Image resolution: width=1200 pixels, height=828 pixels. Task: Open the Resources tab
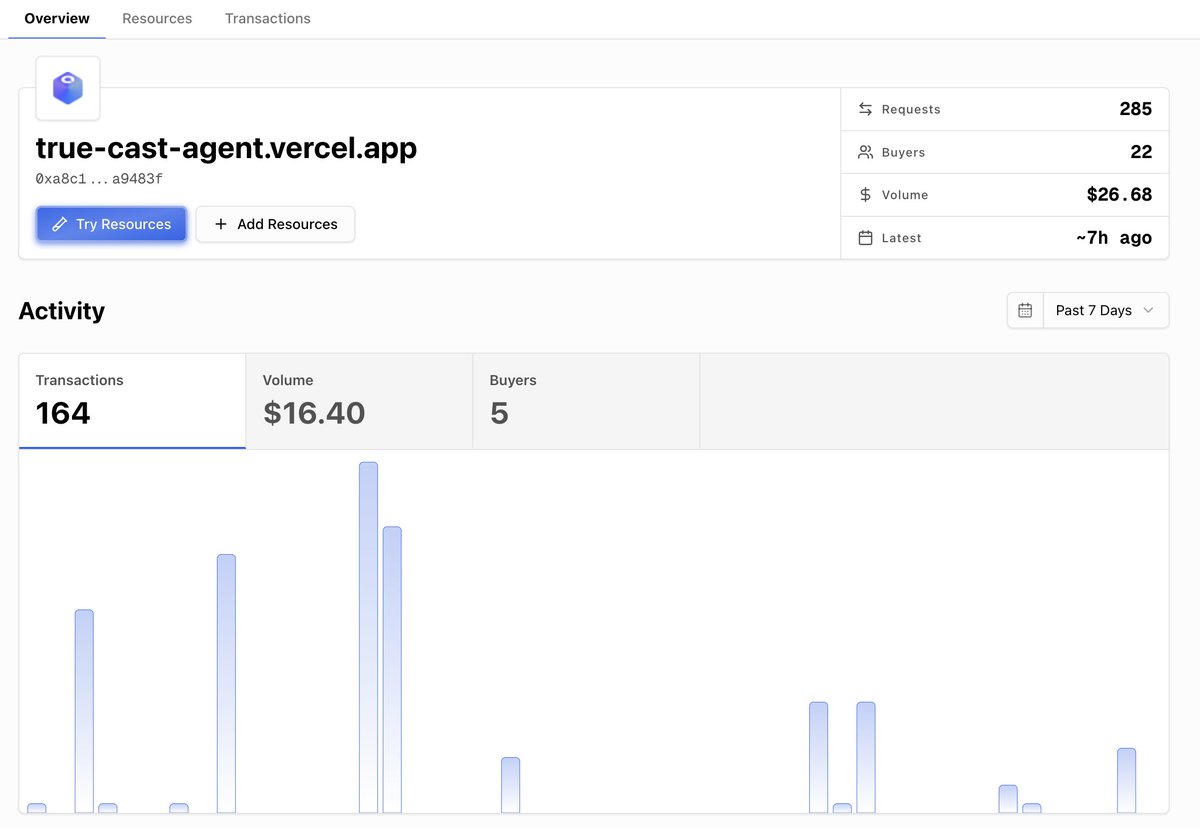[157, 18]
